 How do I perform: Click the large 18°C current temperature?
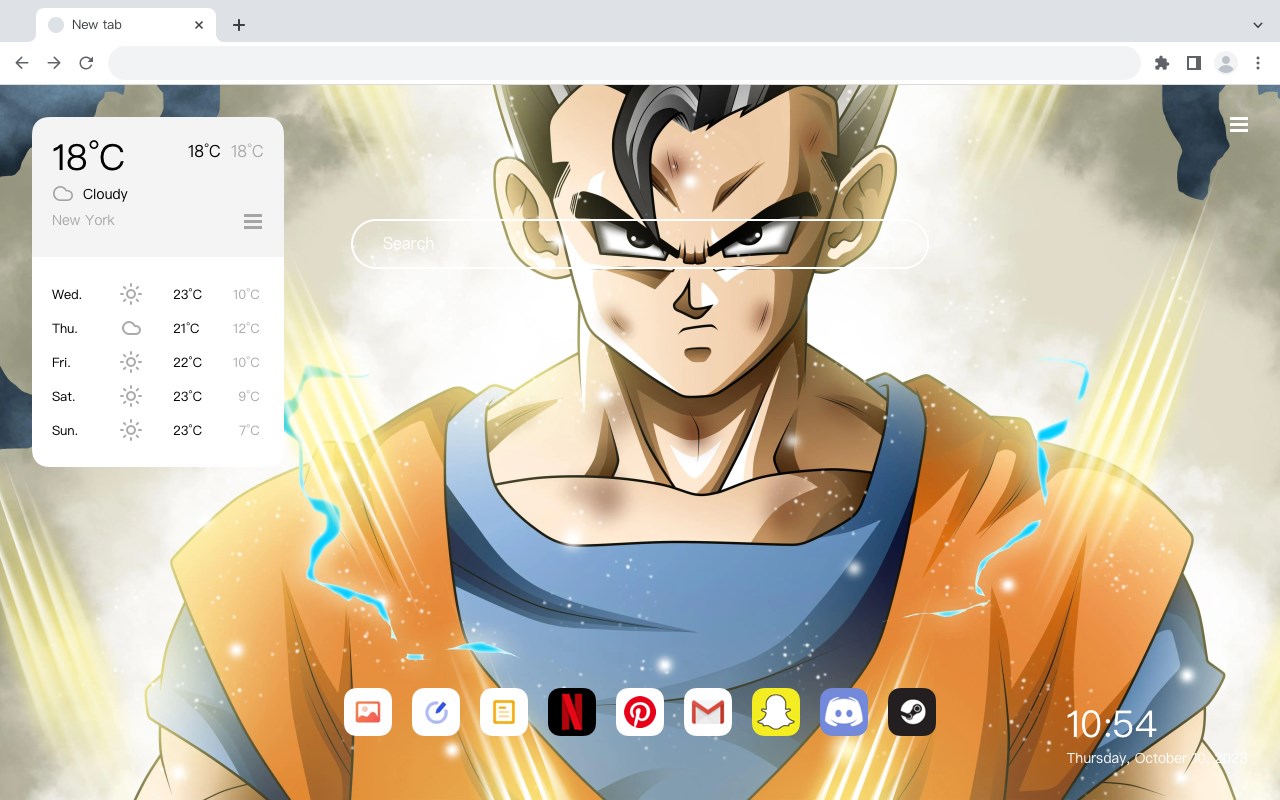click(88, 156)
